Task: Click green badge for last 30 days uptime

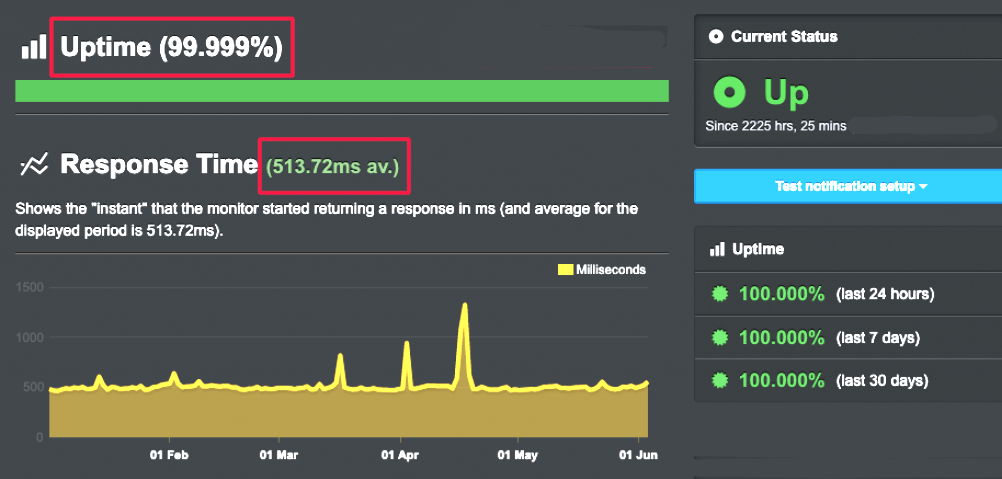Action: (720, 381)
